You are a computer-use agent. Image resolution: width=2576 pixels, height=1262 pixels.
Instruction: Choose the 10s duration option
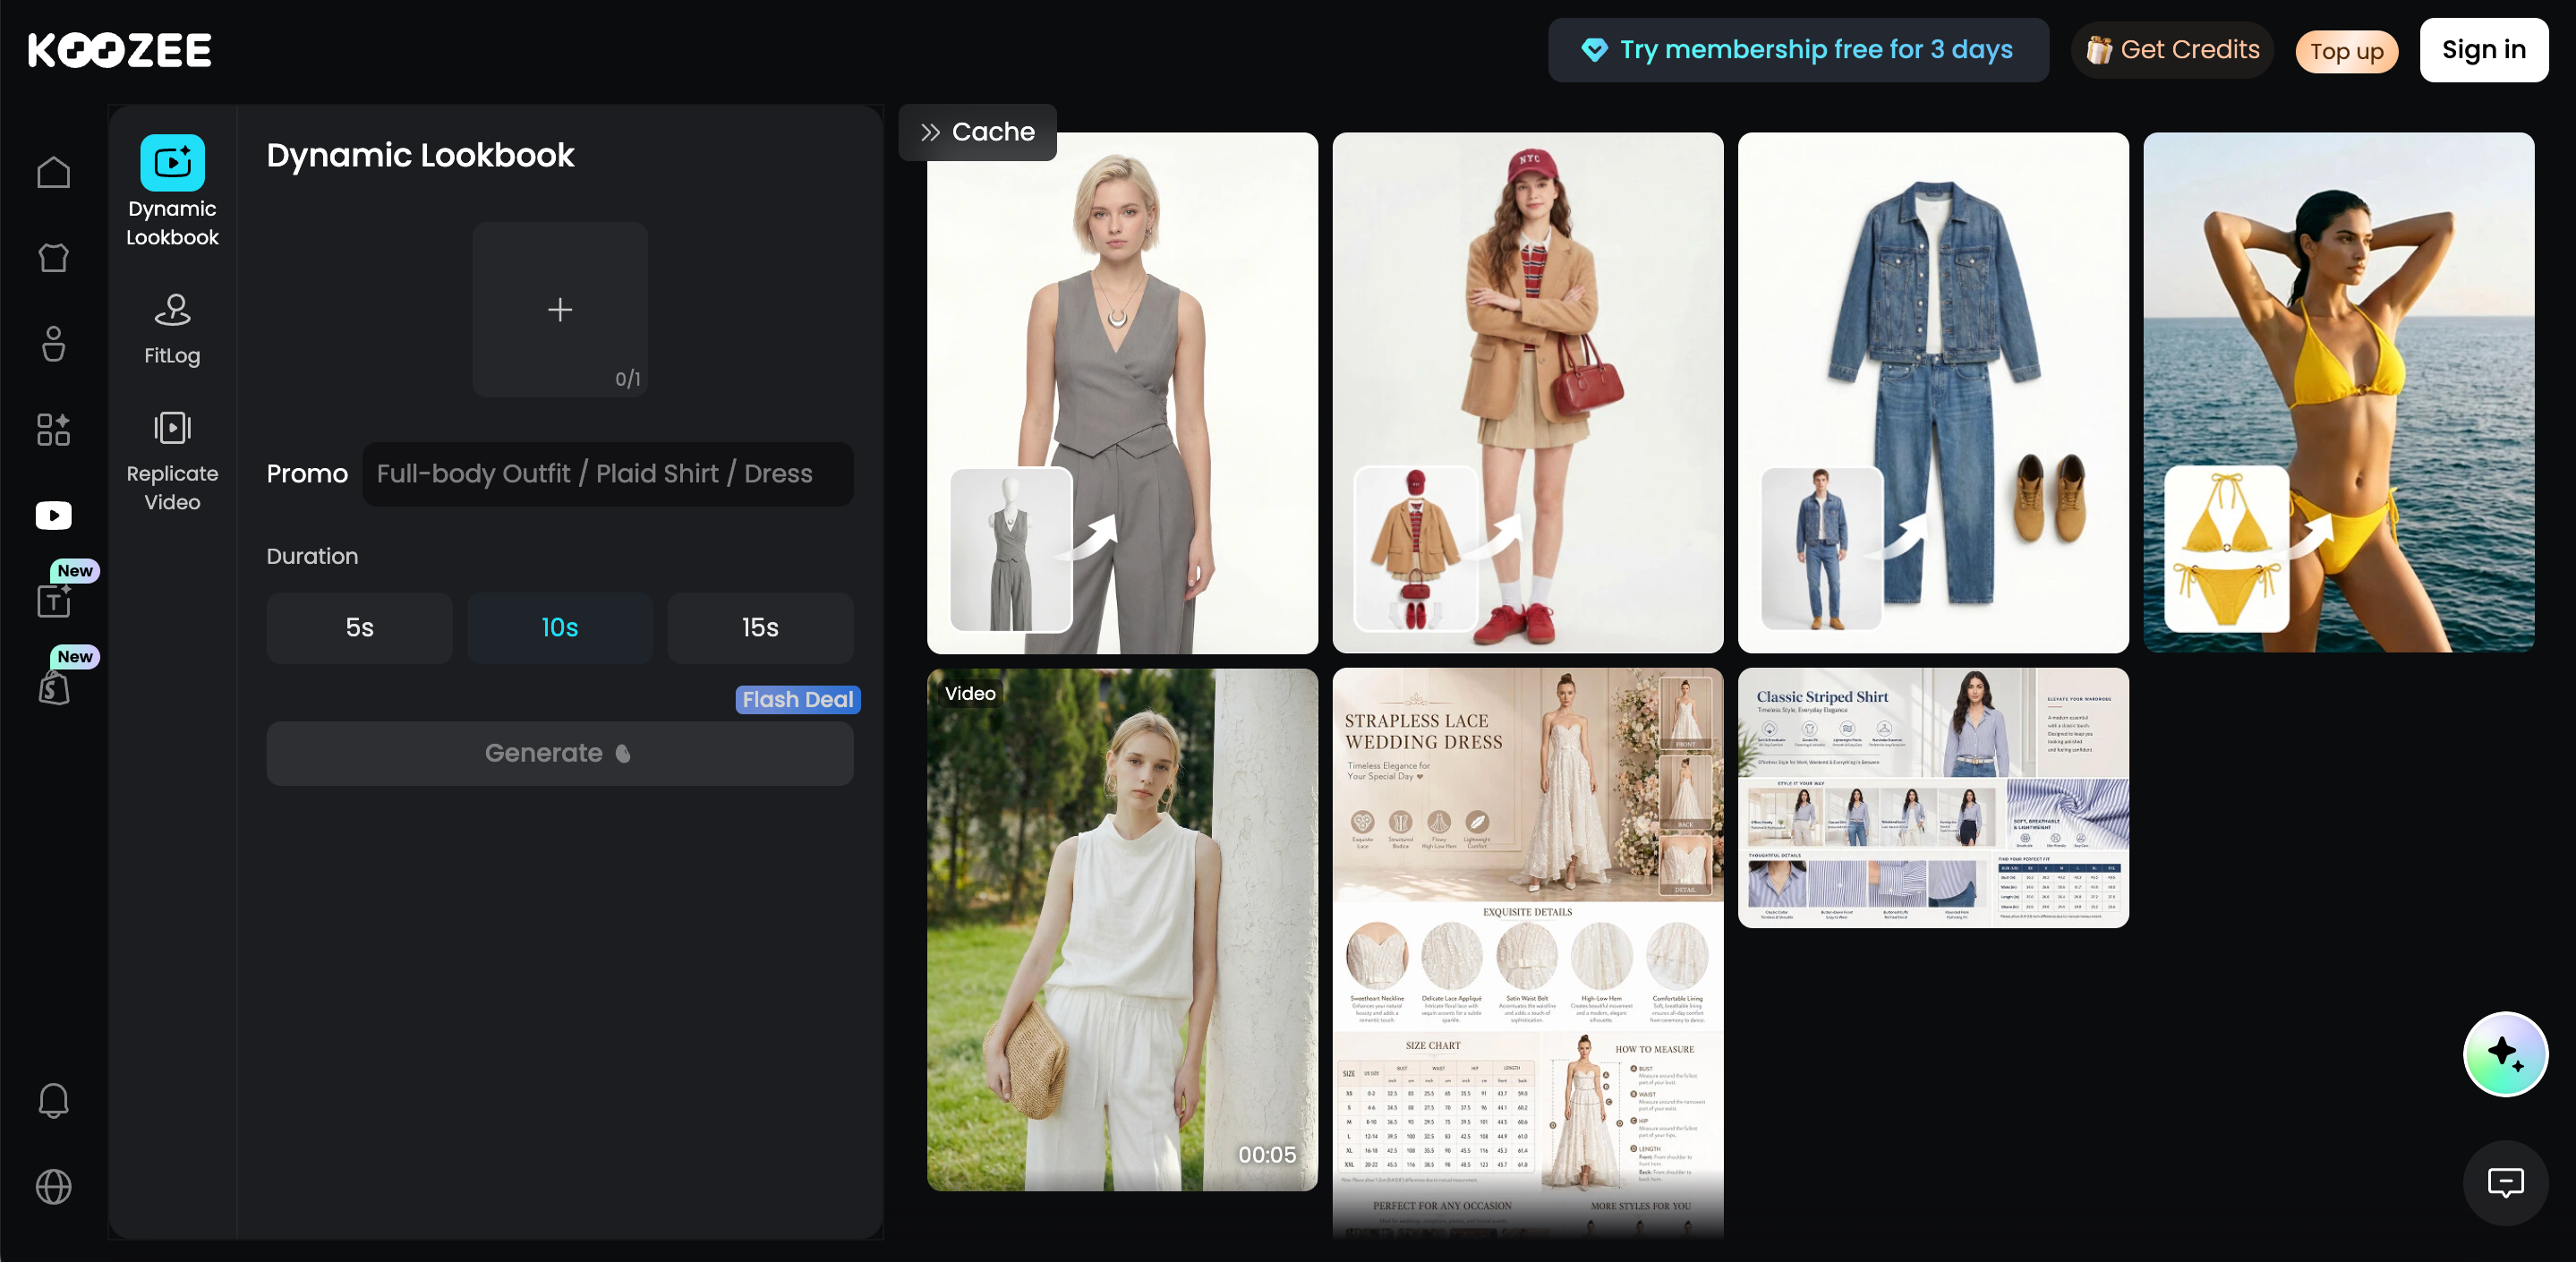(x=560, y=628)
